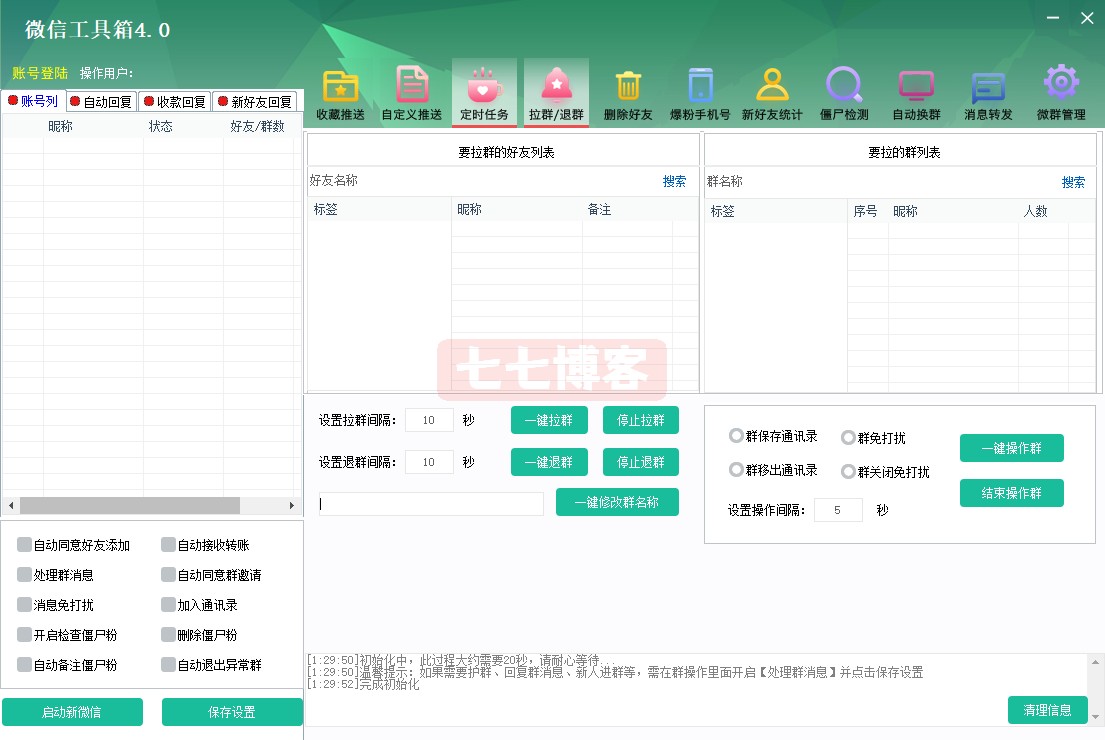Click the 一键操作群 button

tap(1011, 448)
